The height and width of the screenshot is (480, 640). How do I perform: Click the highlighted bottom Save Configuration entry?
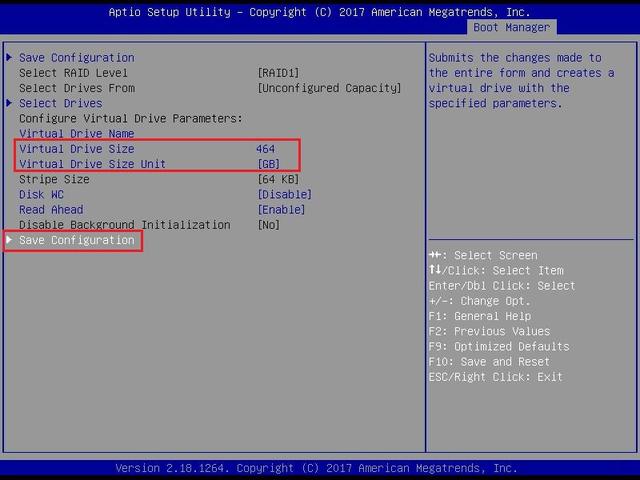point(76,240)
